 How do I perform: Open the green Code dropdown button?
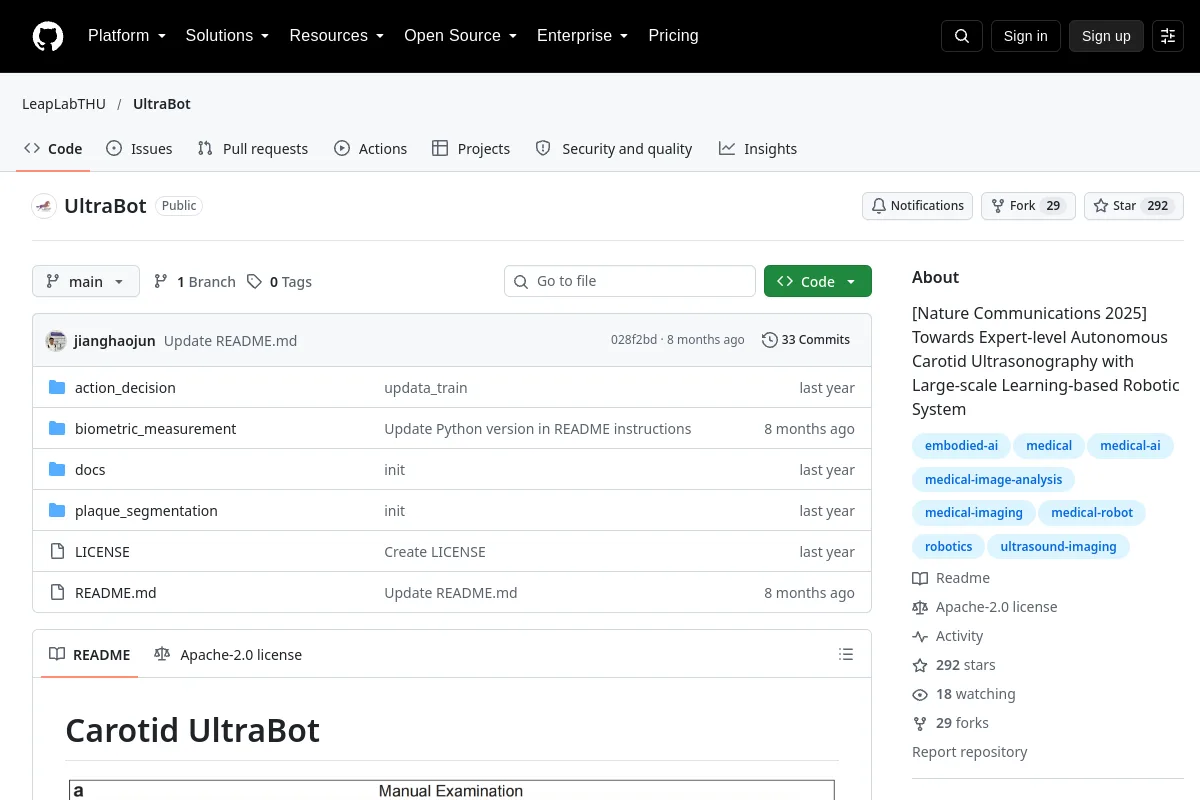pyautogui.click(x=818, y=282)
